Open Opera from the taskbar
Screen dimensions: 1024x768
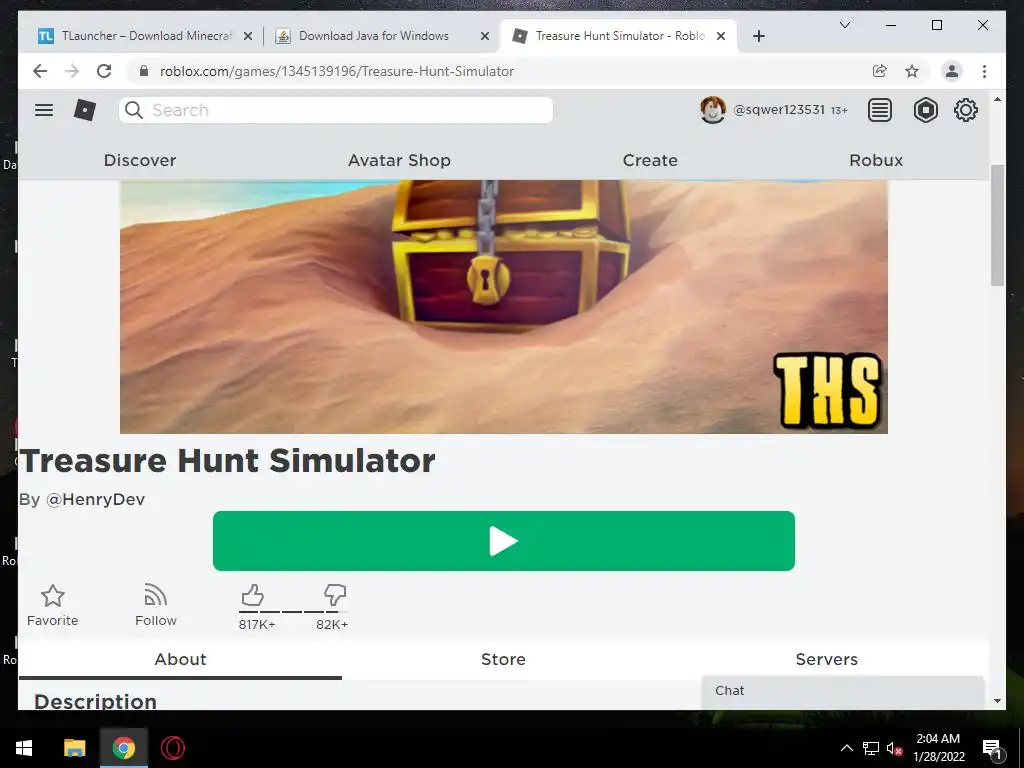point(172,748)
